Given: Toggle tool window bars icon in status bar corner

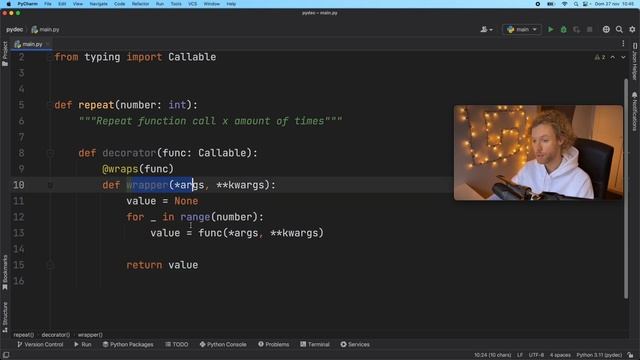Looking at the screenshot, I should (x=6, y=355).
